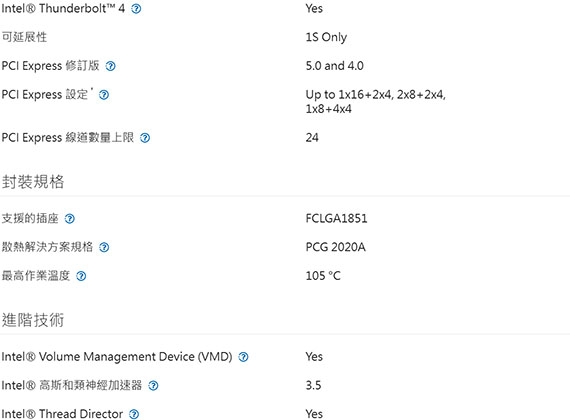This screenshot has width=570, height=420.
Task: Open help icon beside Intel Thread Director
Action: point(134,414)
